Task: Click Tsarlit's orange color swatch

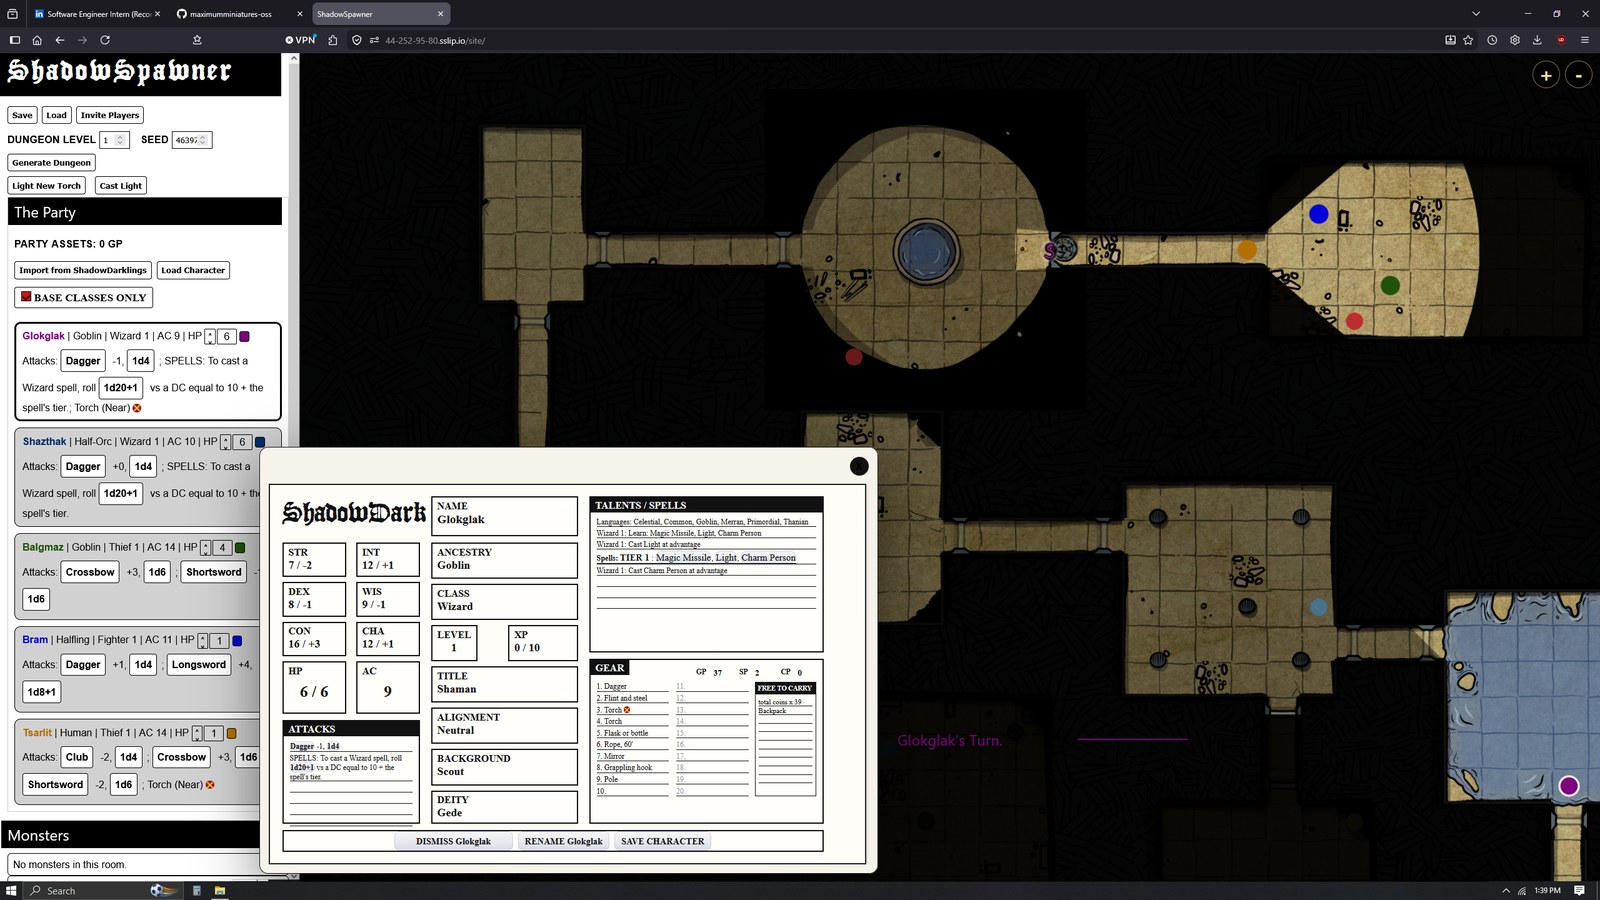Action: pyautogui.click(x=231, y=733)
